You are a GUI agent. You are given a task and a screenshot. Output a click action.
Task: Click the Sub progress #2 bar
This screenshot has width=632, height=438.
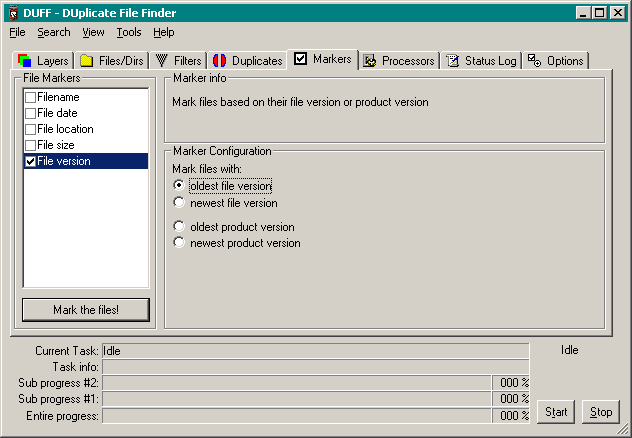[x=297, y=383]
